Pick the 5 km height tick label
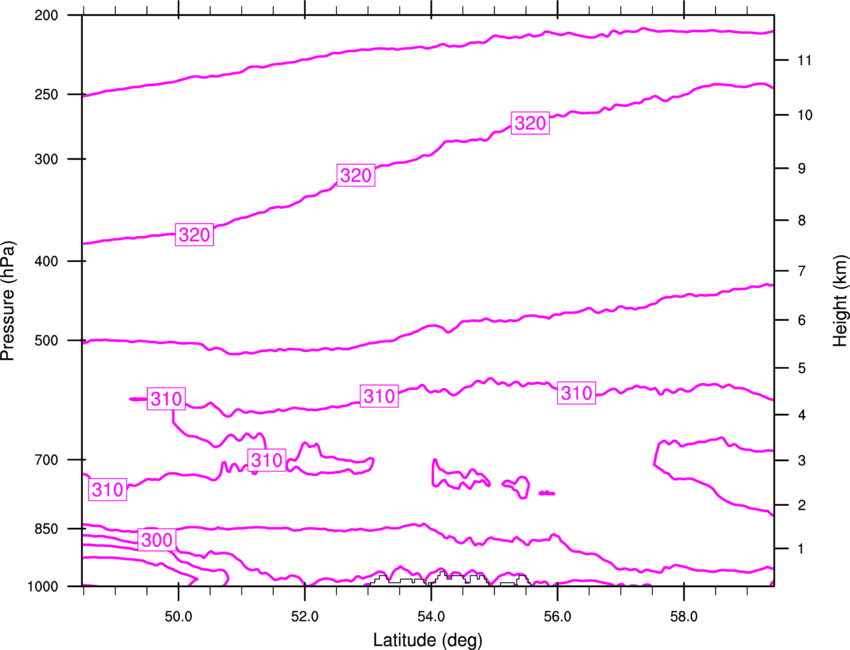 (801, 368)
